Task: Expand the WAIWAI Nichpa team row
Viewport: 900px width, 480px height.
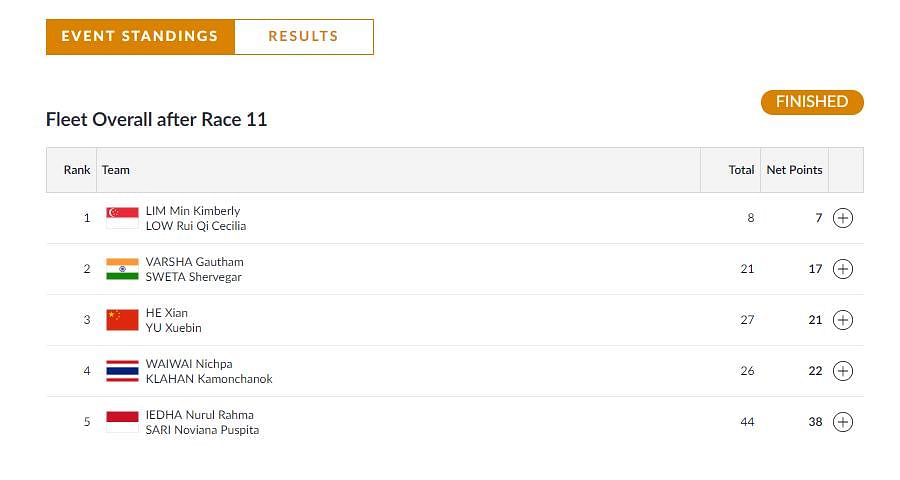Action: pyautogui.click(x=843, y=371)
